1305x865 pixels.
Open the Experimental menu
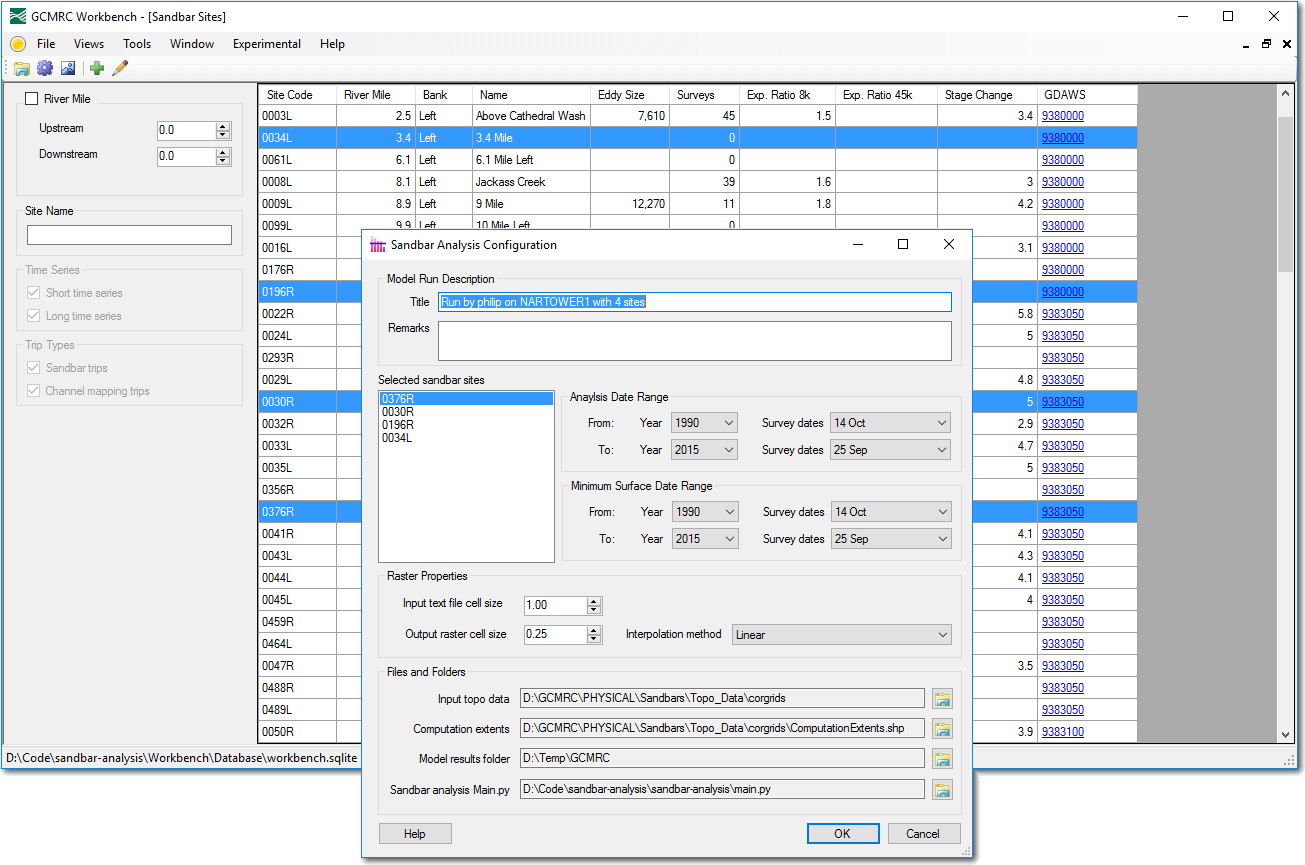point(267,44)
